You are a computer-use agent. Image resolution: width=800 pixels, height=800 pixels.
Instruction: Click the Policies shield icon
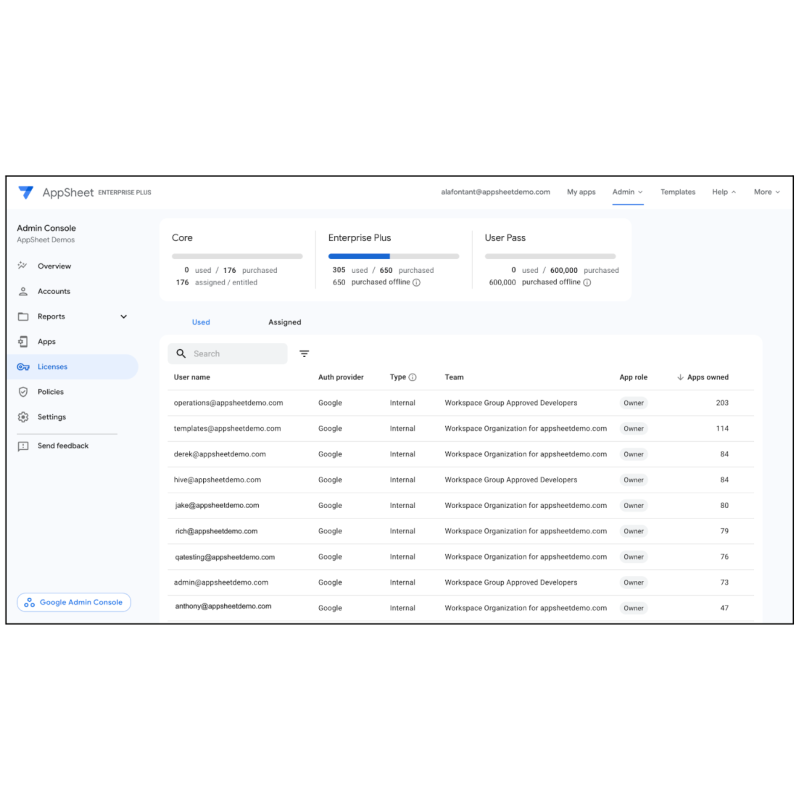[23, 392]
